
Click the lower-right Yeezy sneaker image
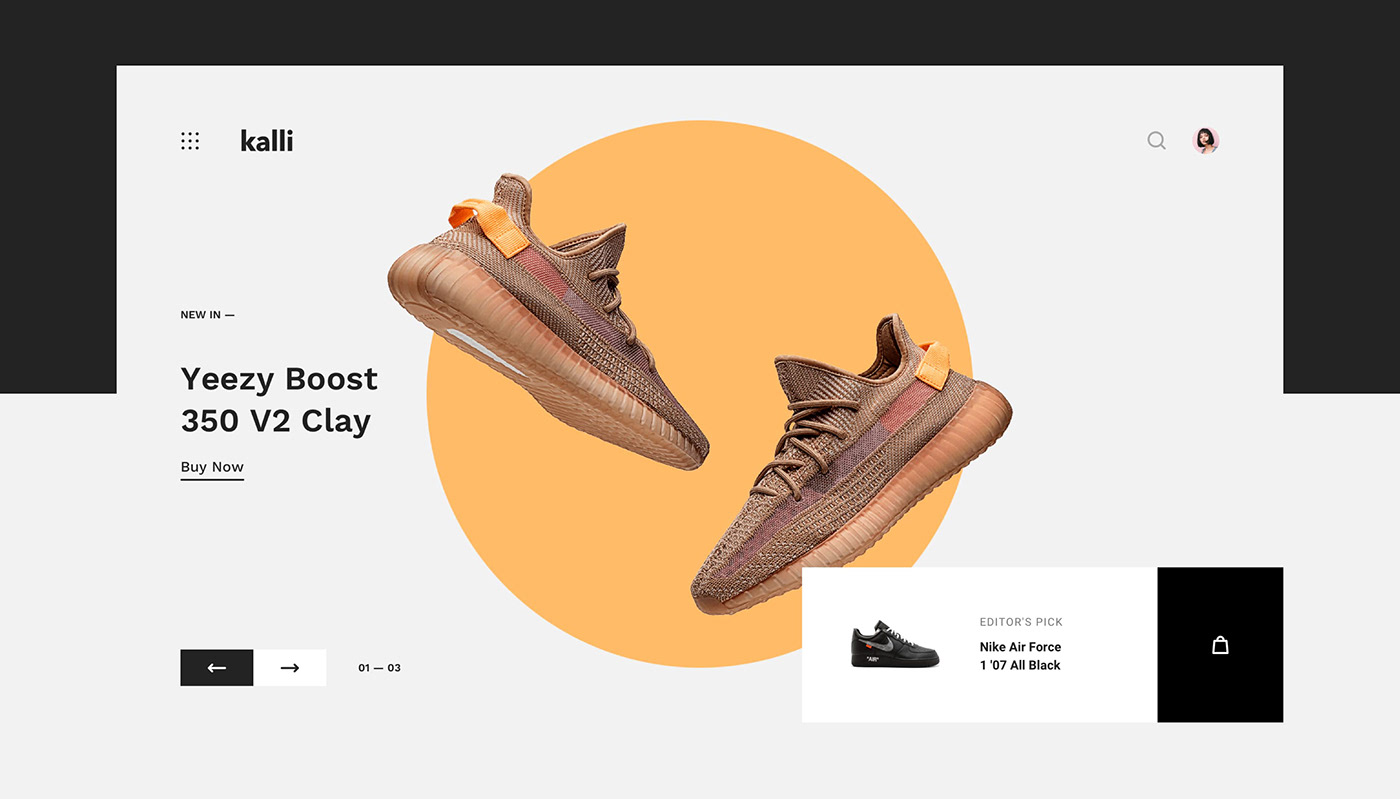[x=851, y=465]
